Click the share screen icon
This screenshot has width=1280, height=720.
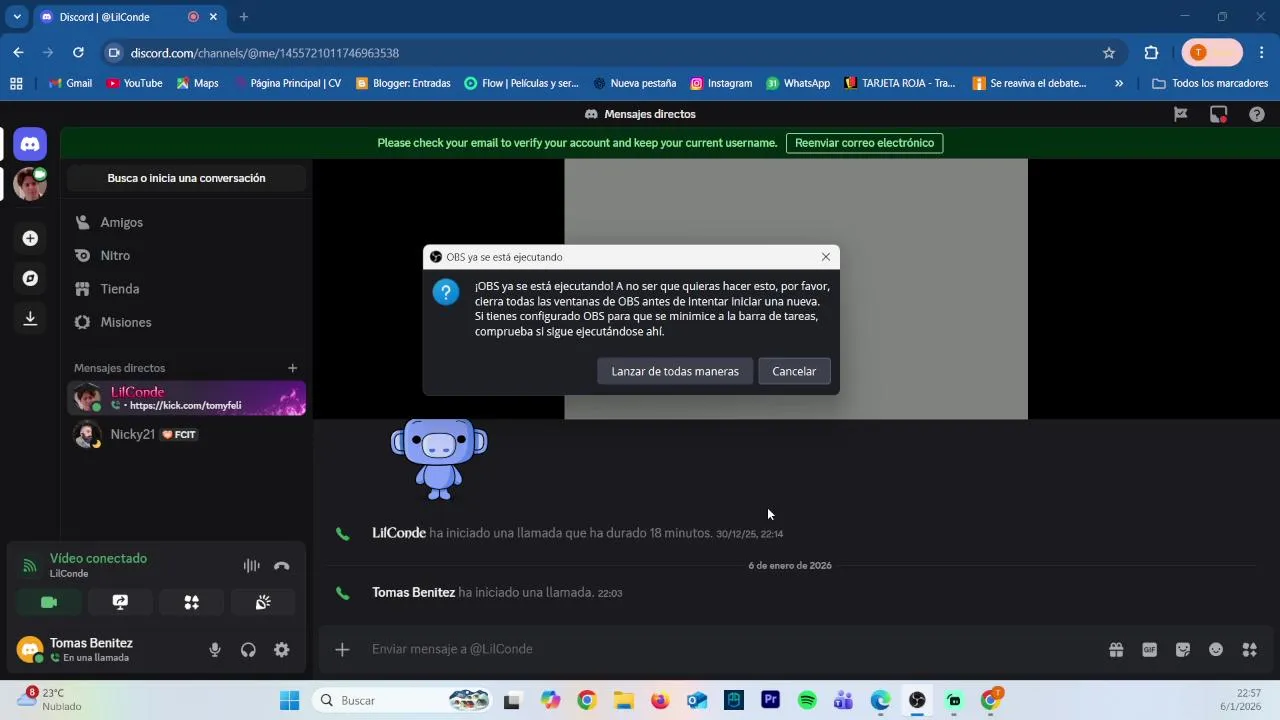tap(120, 602)
